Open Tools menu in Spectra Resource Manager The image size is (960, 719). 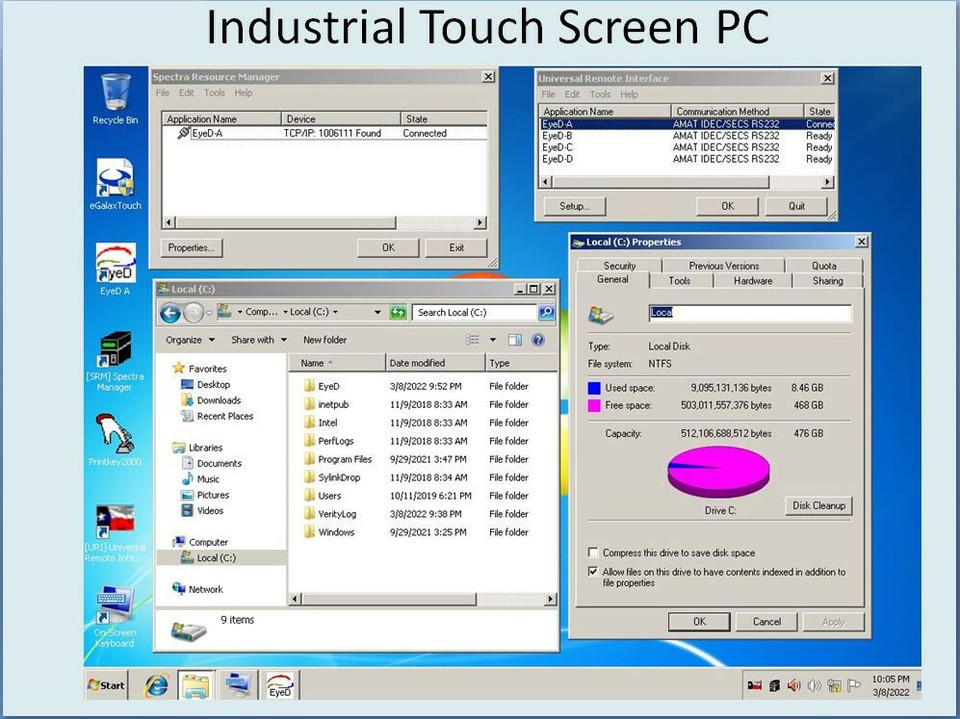coord(214,93)
